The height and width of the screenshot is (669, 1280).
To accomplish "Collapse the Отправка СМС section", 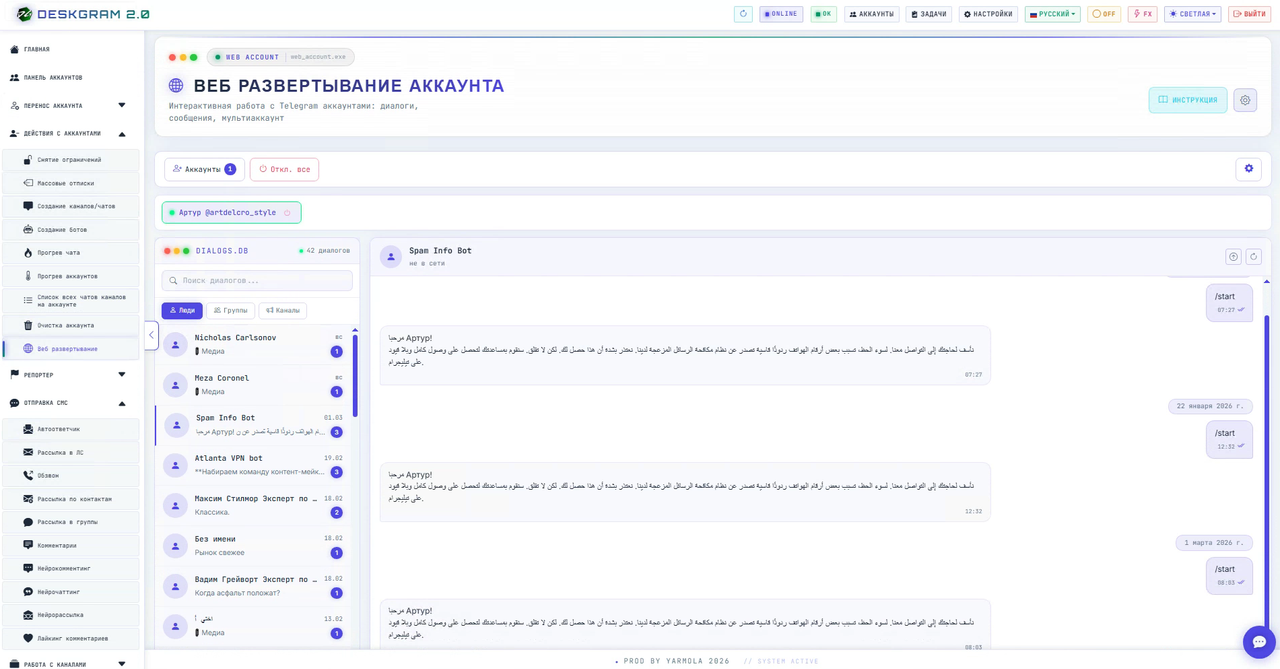I will (68, 403).
